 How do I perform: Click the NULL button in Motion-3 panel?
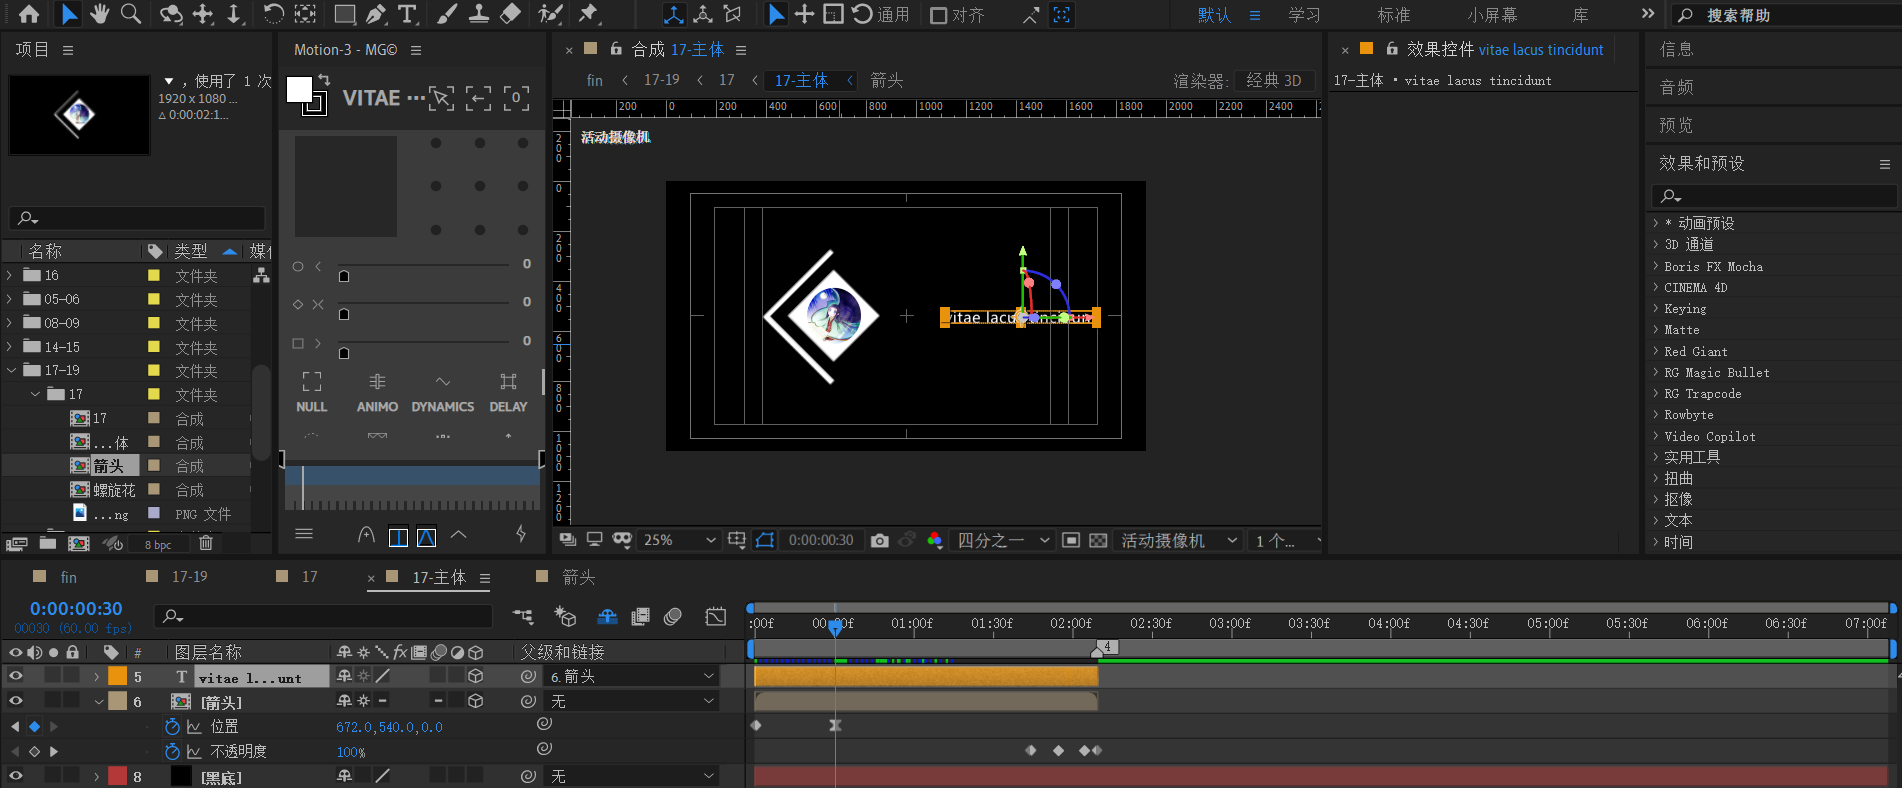point(312,392)
